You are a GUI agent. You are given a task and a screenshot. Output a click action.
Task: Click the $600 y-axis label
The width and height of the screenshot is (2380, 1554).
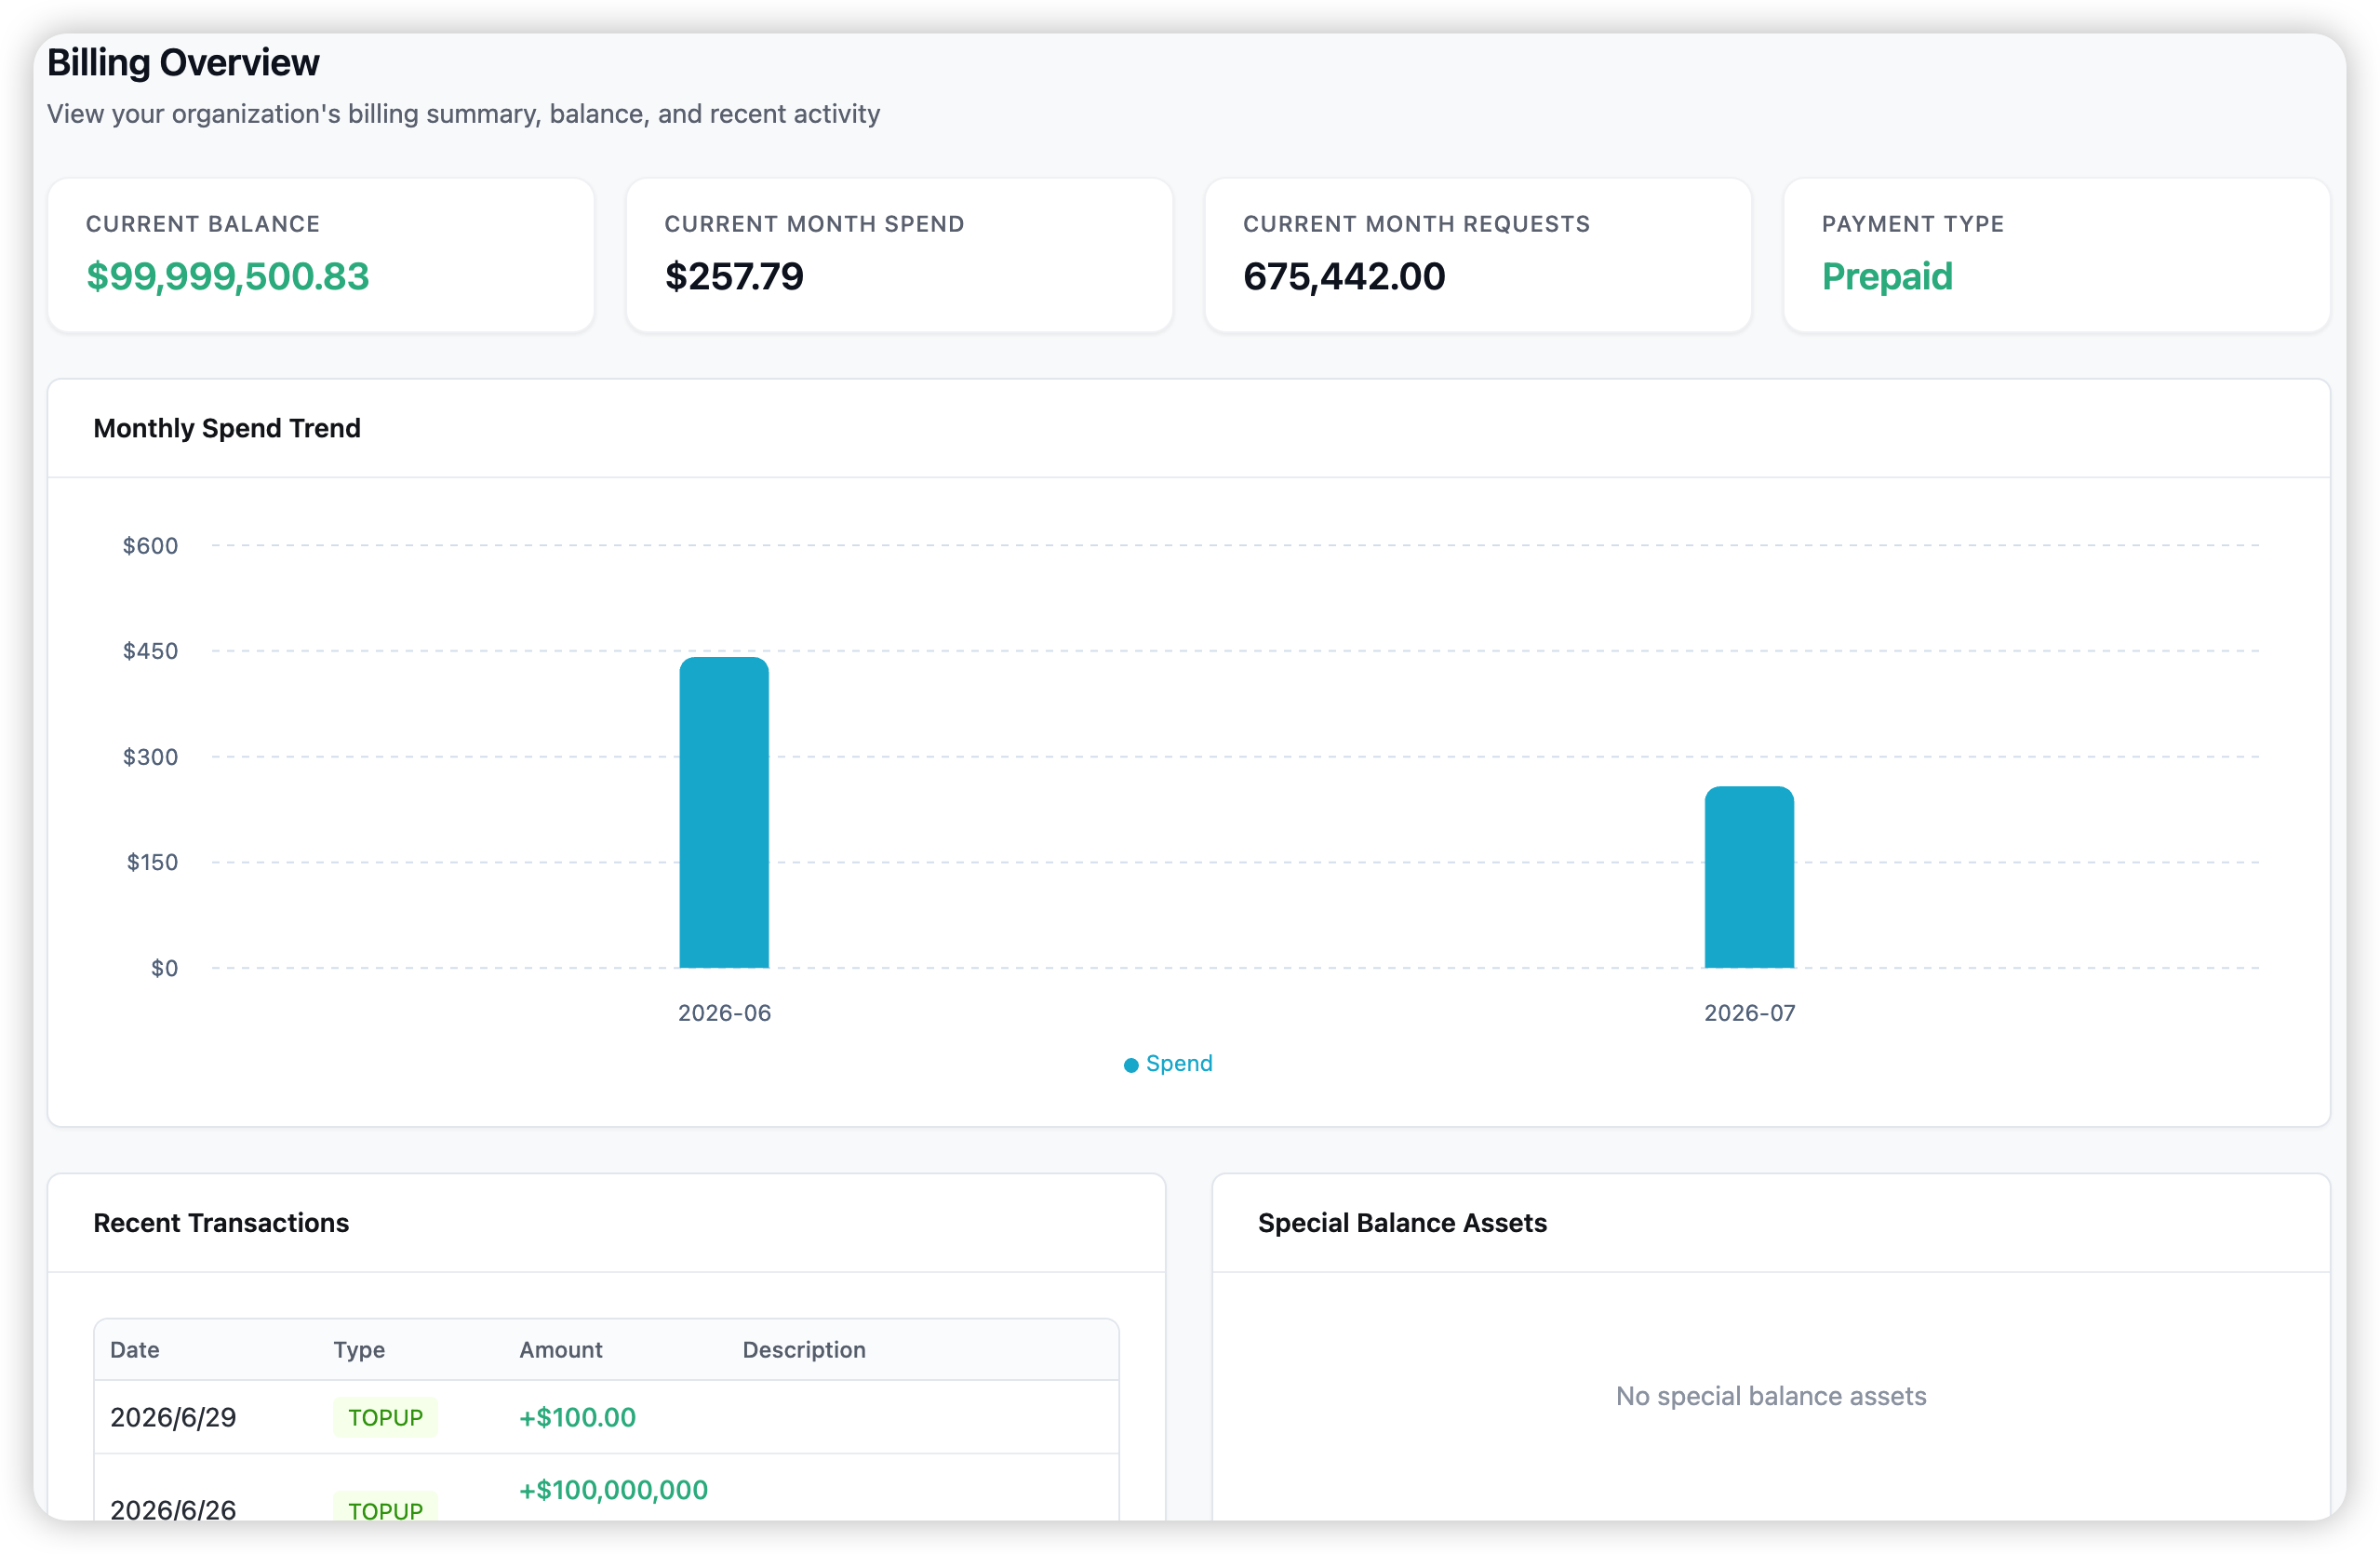150,546
